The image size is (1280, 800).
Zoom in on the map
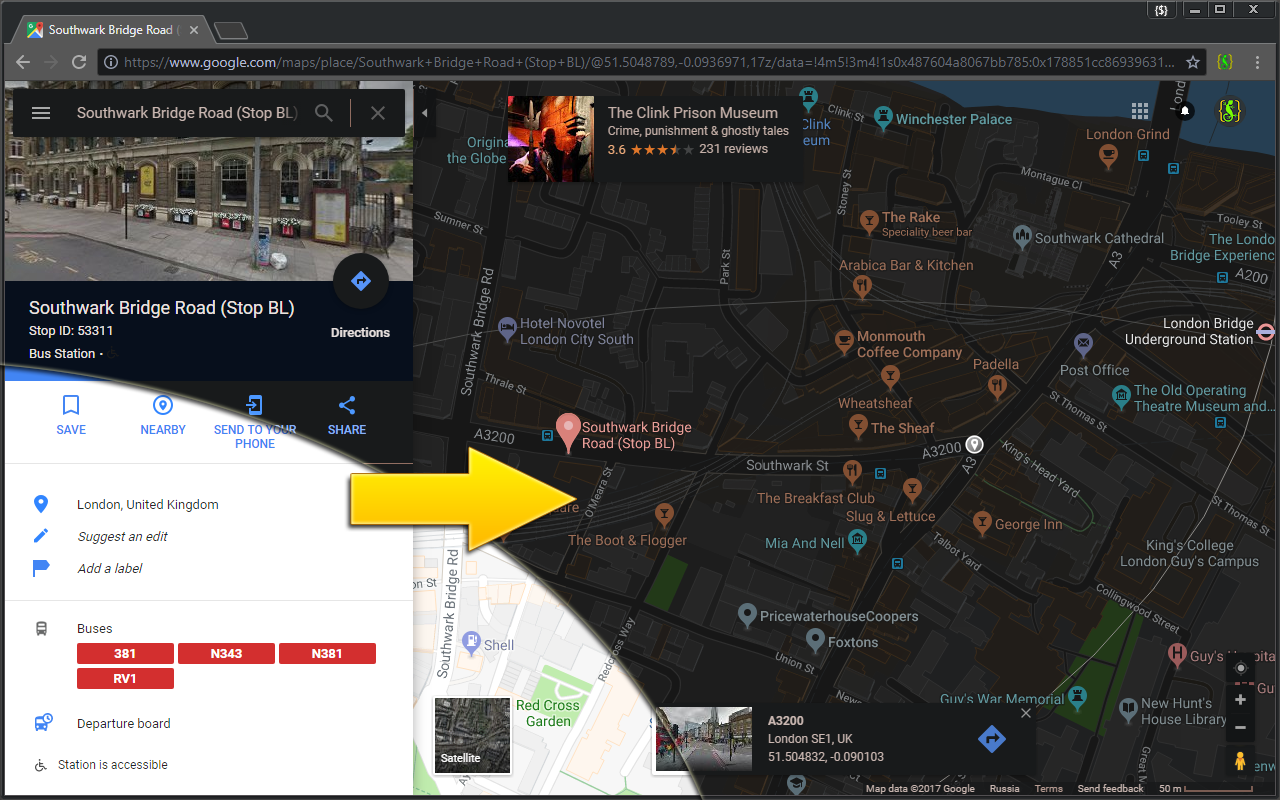coord(1240,700)
